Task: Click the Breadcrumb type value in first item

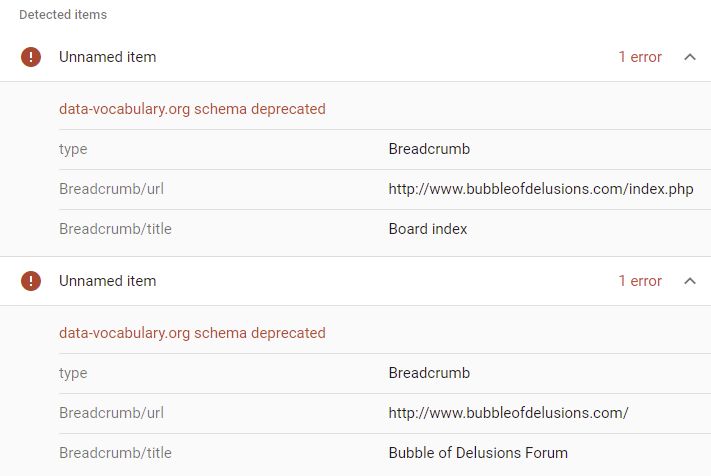Action: [x=429, y=149]
